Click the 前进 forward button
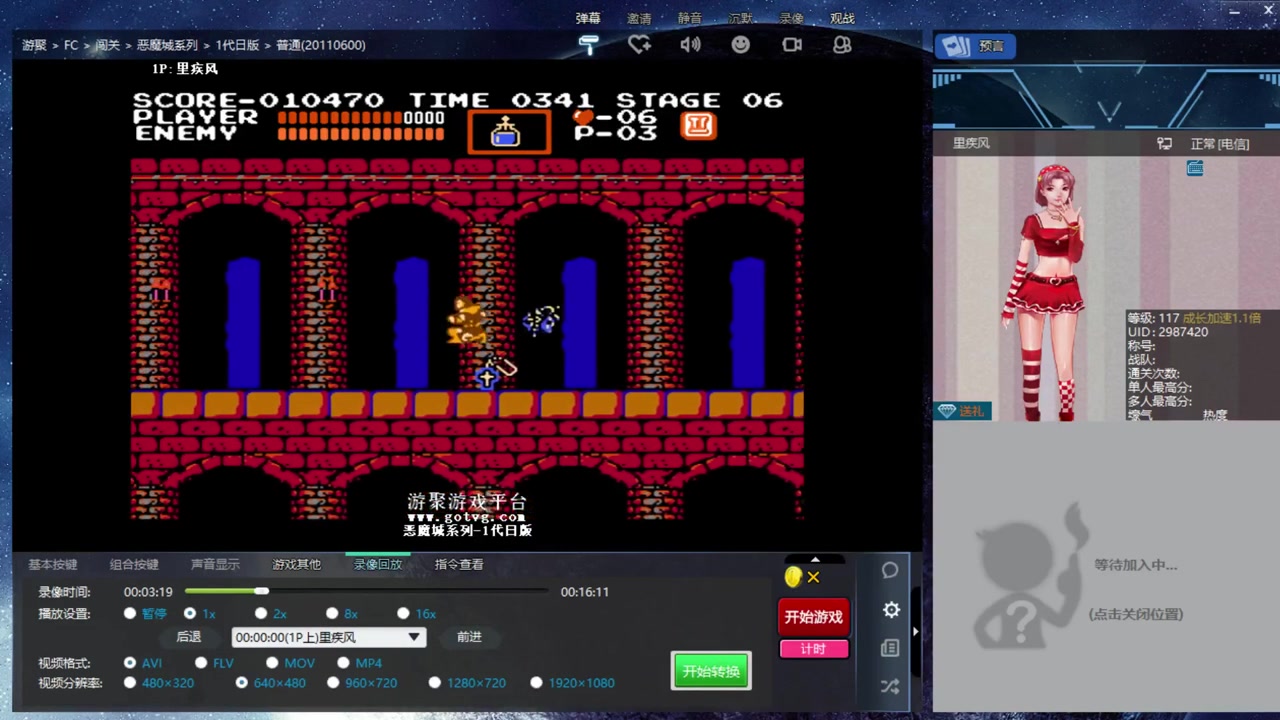Screen dimensions: 1280x720 tap(469, 637)
